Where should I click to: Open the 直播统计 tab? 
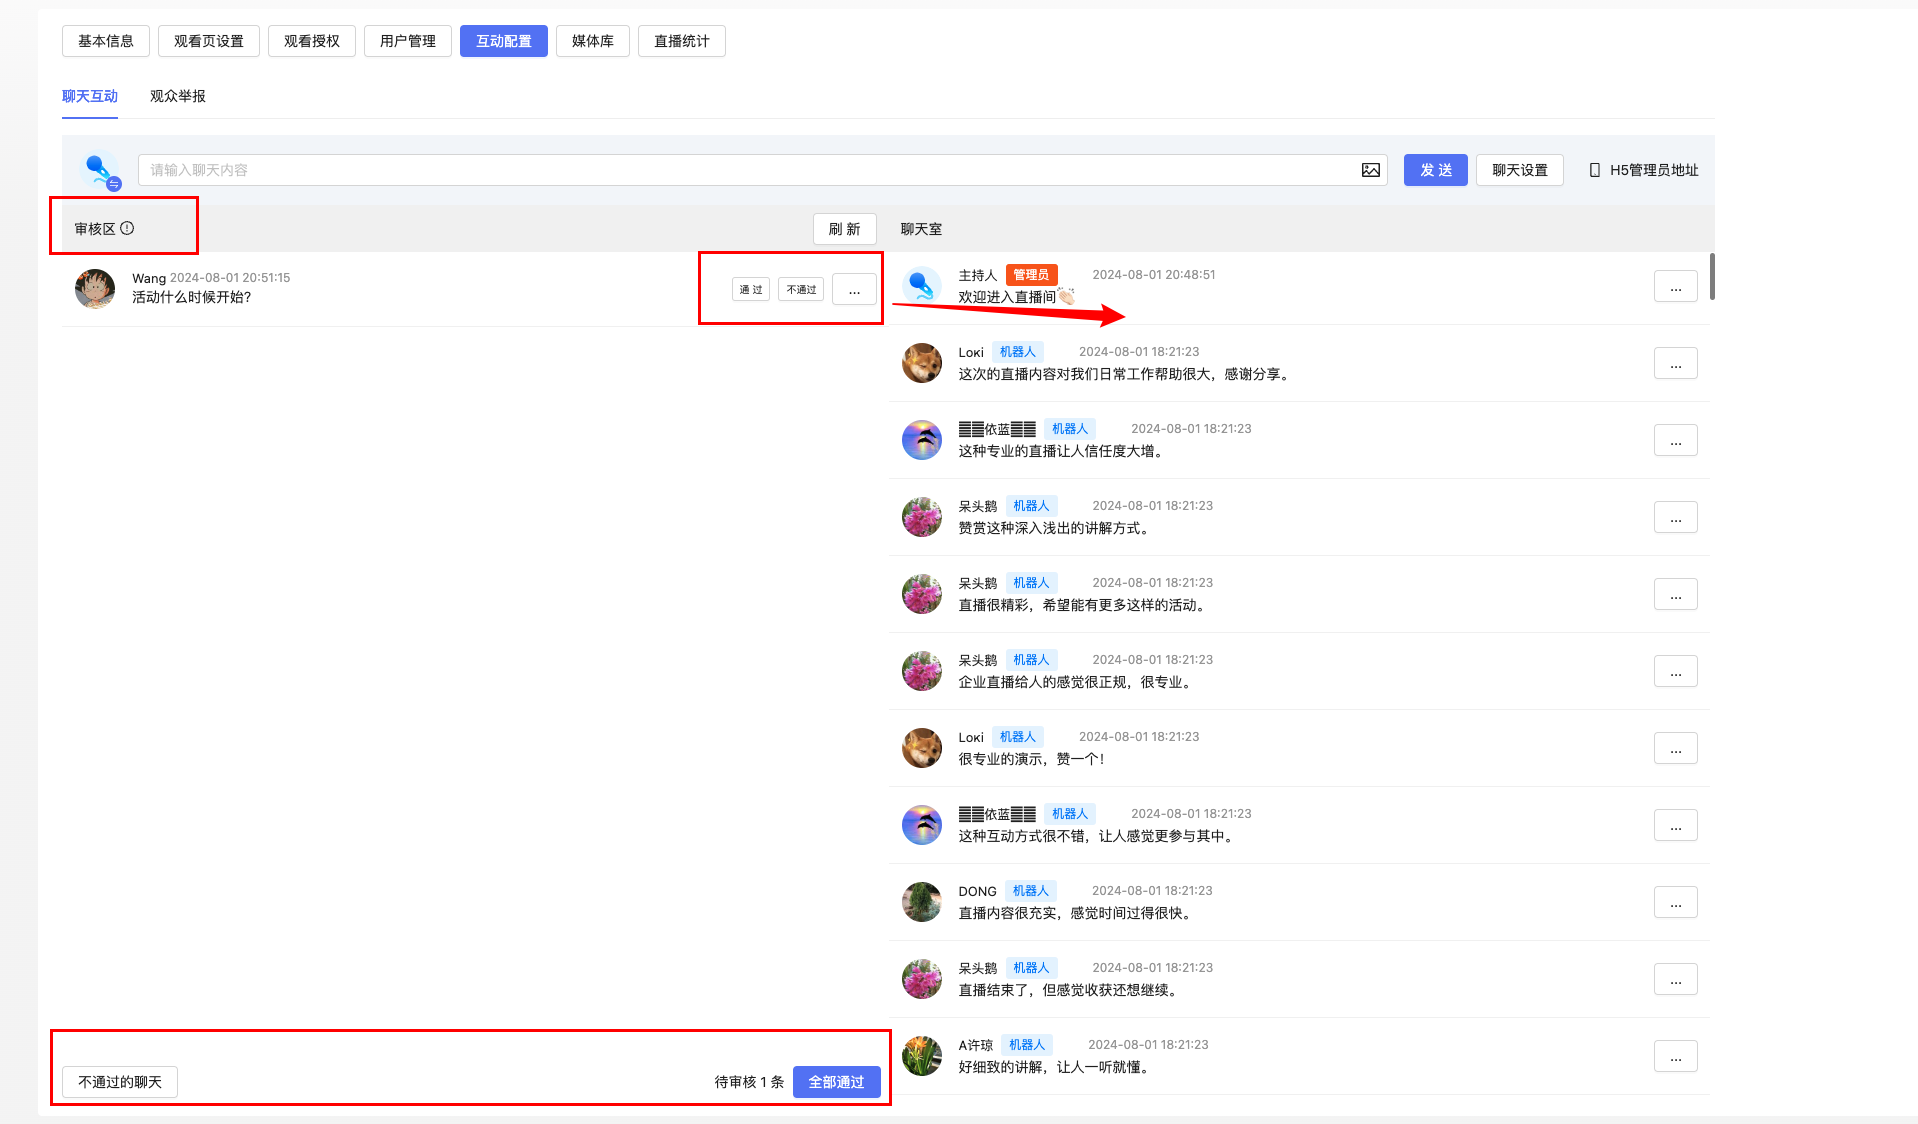[x=681, y=41]
